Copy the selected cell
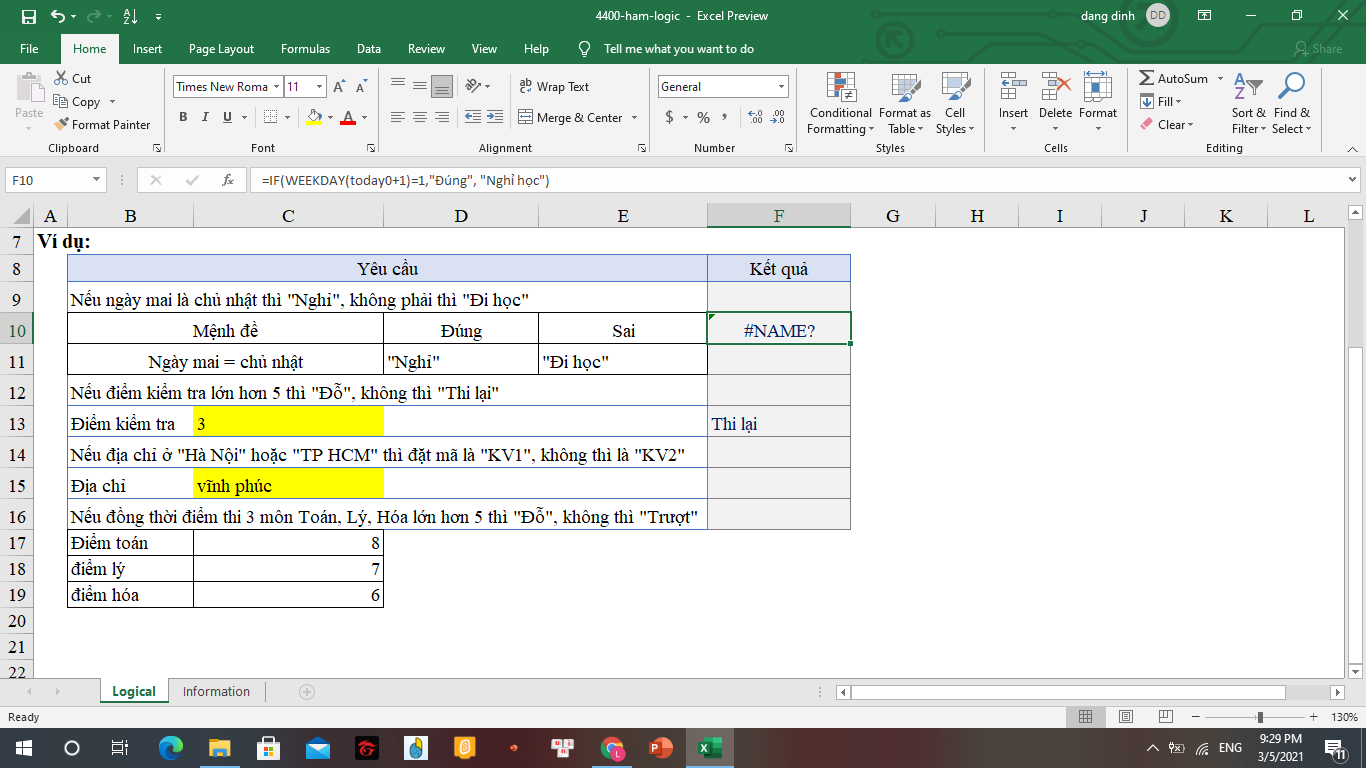Screen dimensions: 1366x768 pyautogui.click(x=78, y=101)
